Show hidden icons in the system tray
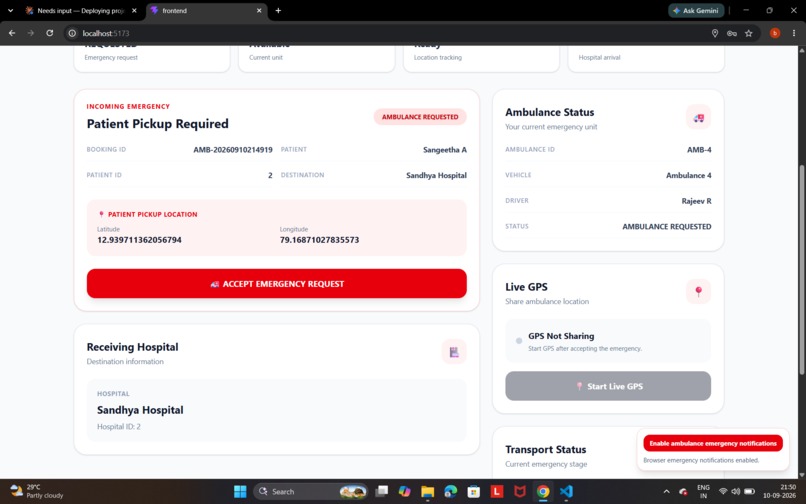The image size is (806, 504). [666, 491]
